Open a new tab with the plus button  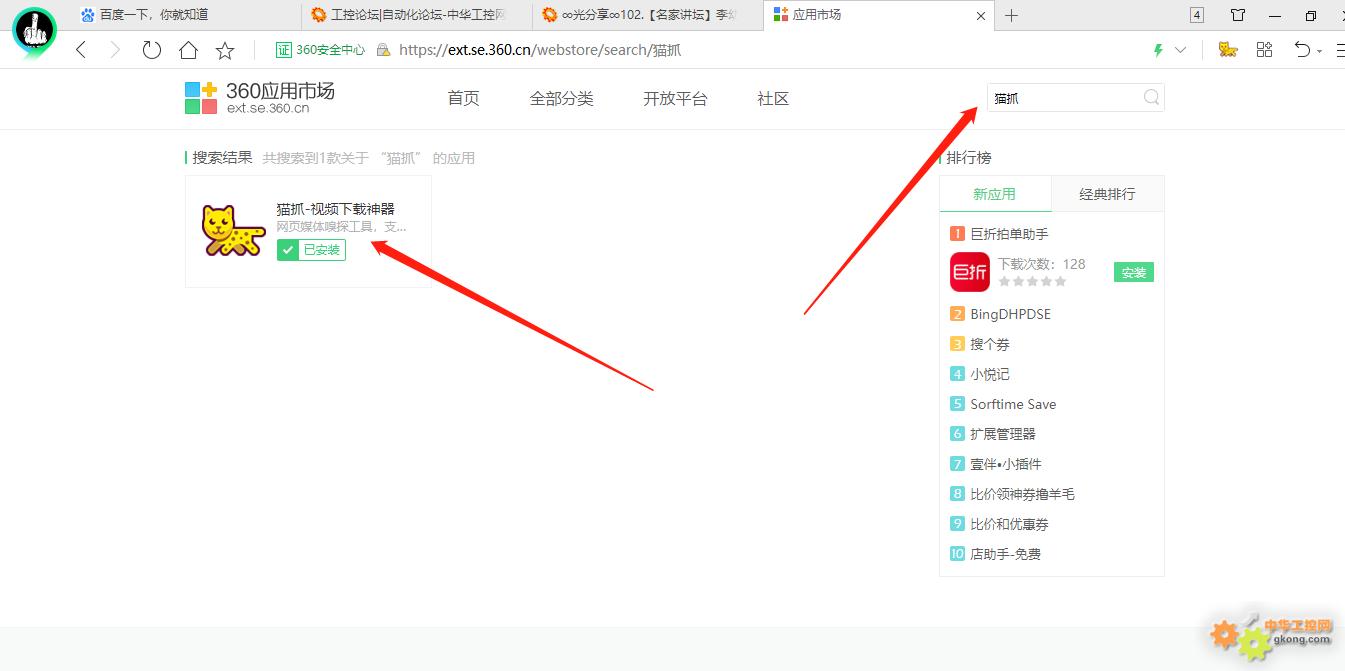point(1011,15)
